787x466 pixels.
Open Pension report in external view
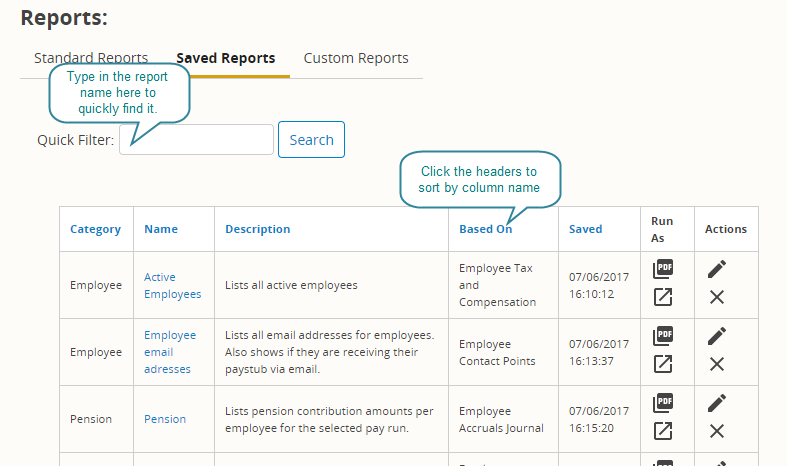pos(663,431)
